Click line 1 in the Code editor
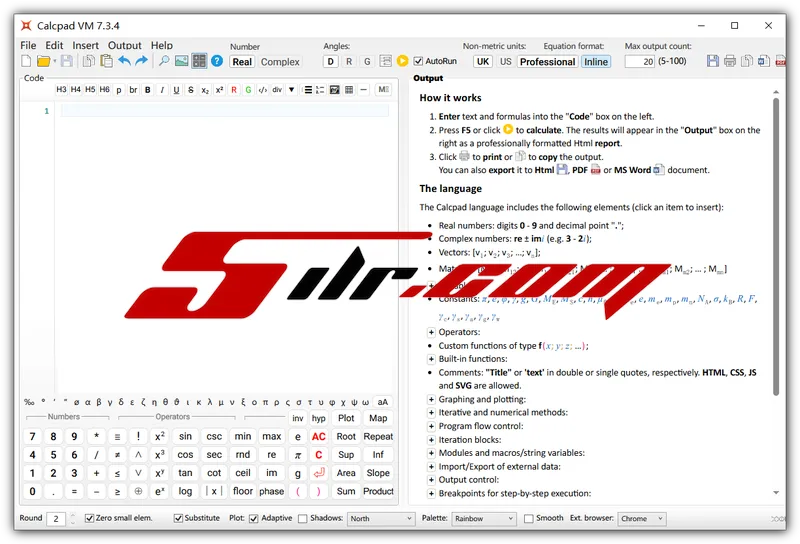 224,111
